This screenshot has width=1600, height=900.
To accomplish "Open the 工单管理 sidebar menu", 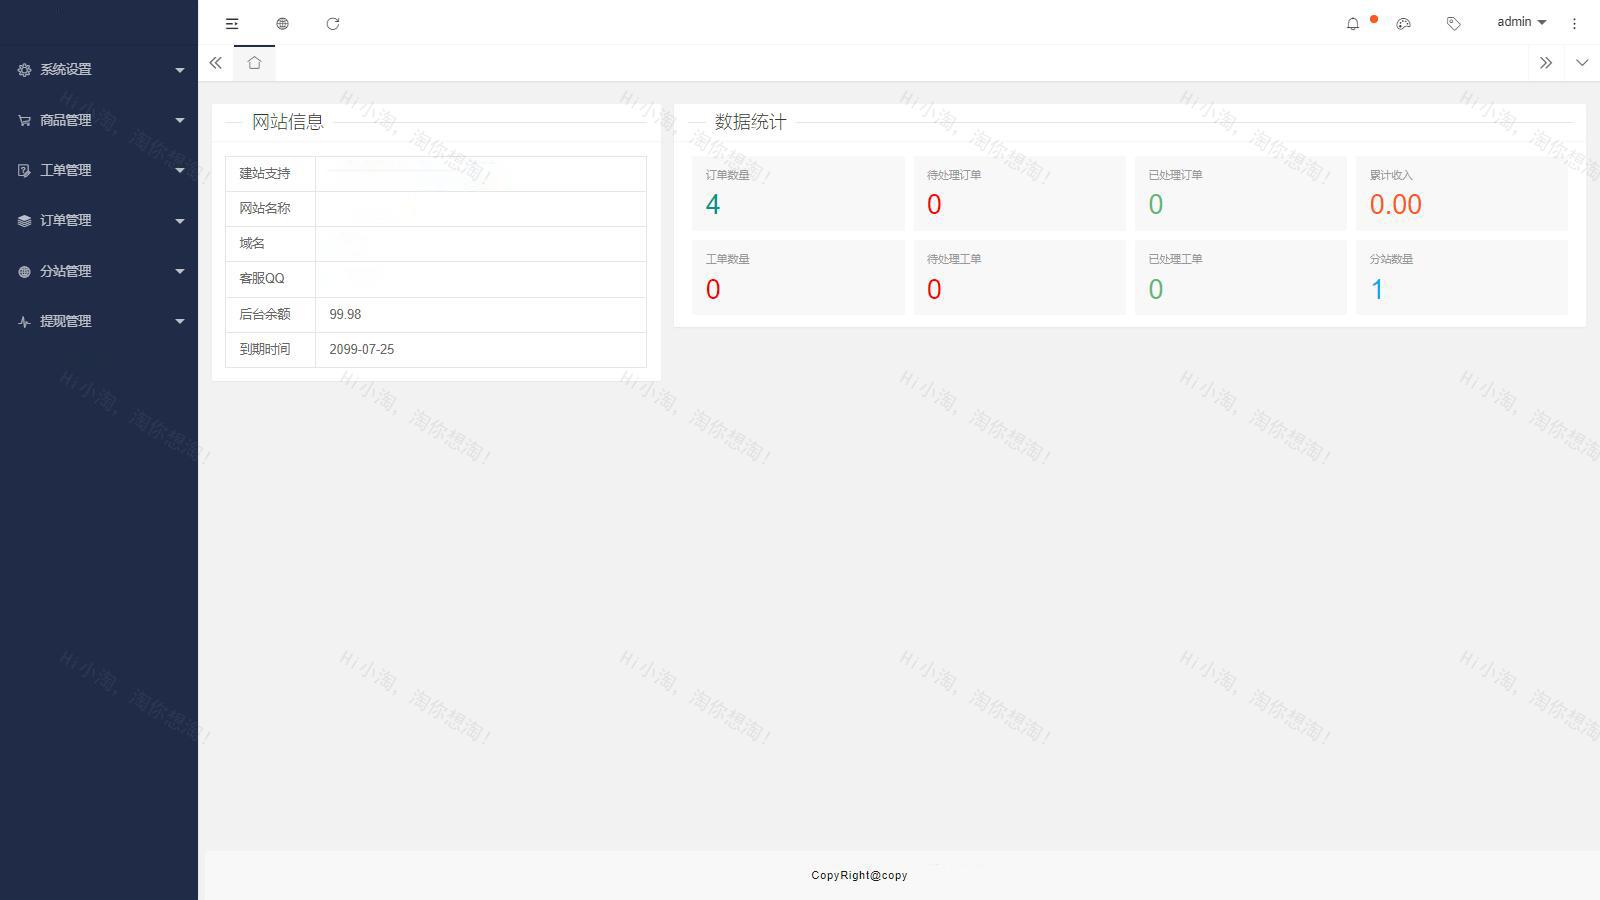I will coord(99,170).
